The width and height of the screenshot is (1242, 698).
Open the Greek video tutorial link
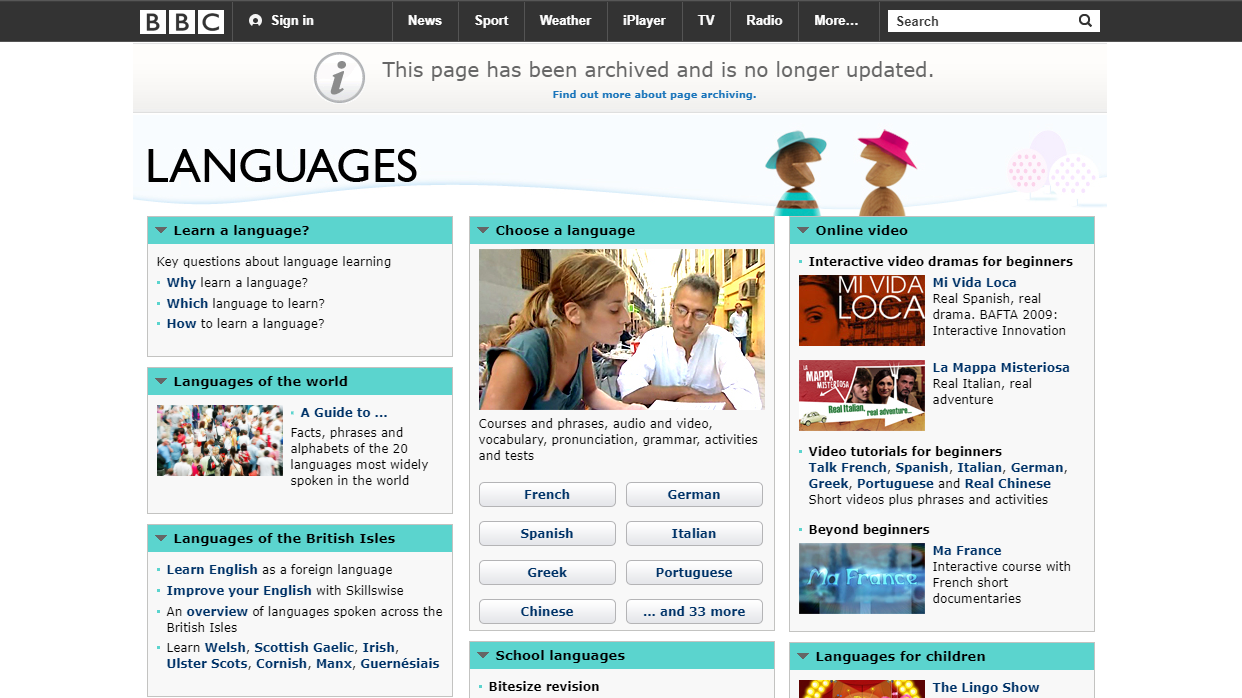(x=828, y=484)
